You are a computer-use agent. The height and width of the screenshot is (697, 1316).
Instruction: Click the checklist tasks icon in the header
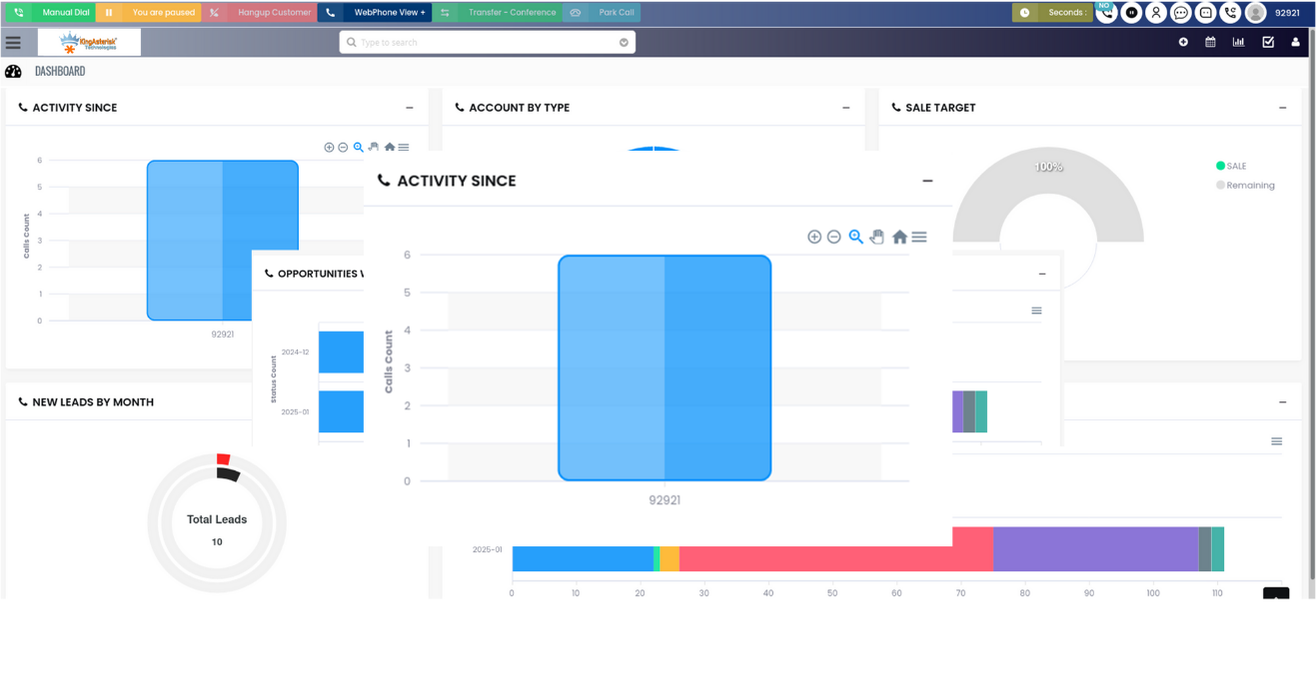[x=1268, y=42]
